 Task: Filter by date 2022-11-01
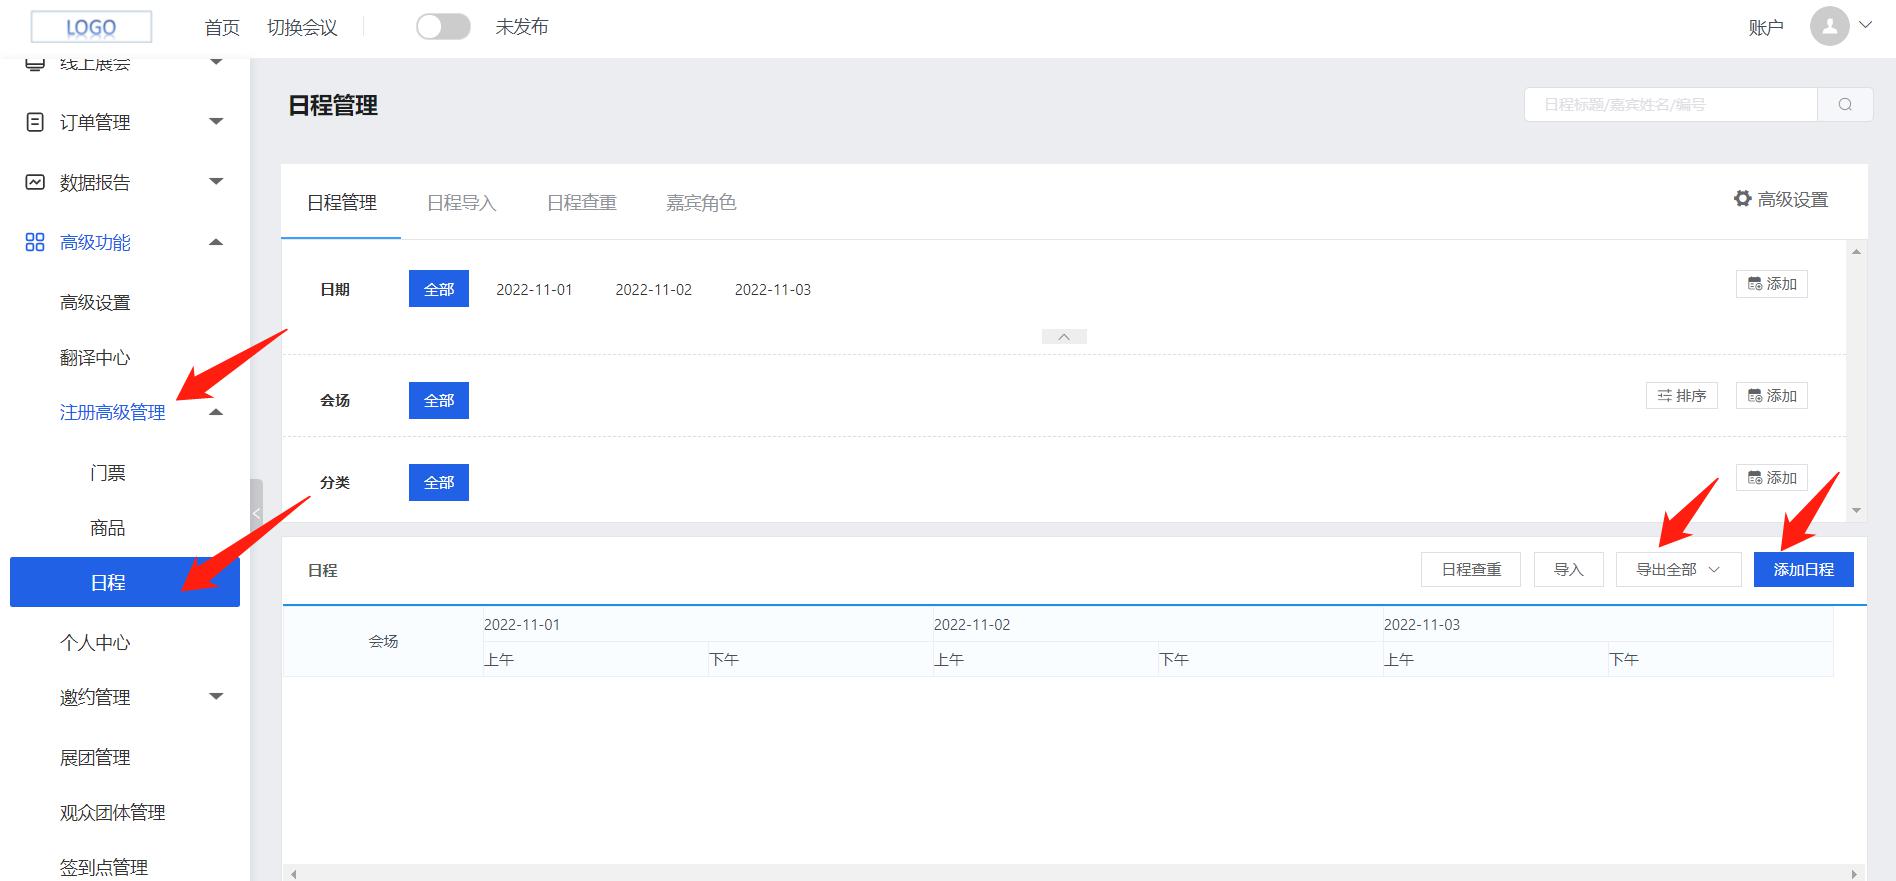click(534, 290)
